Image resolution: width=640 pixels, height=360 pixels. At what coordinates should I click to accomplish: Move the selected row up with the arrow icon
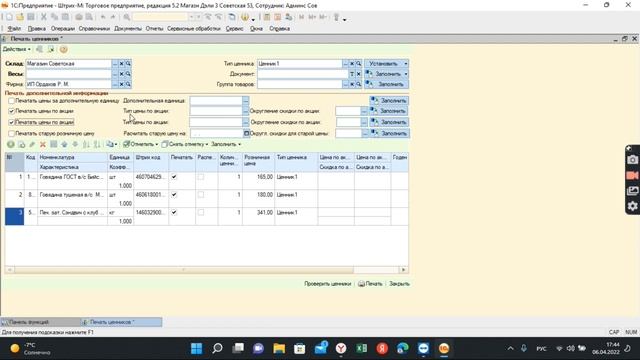64,144
